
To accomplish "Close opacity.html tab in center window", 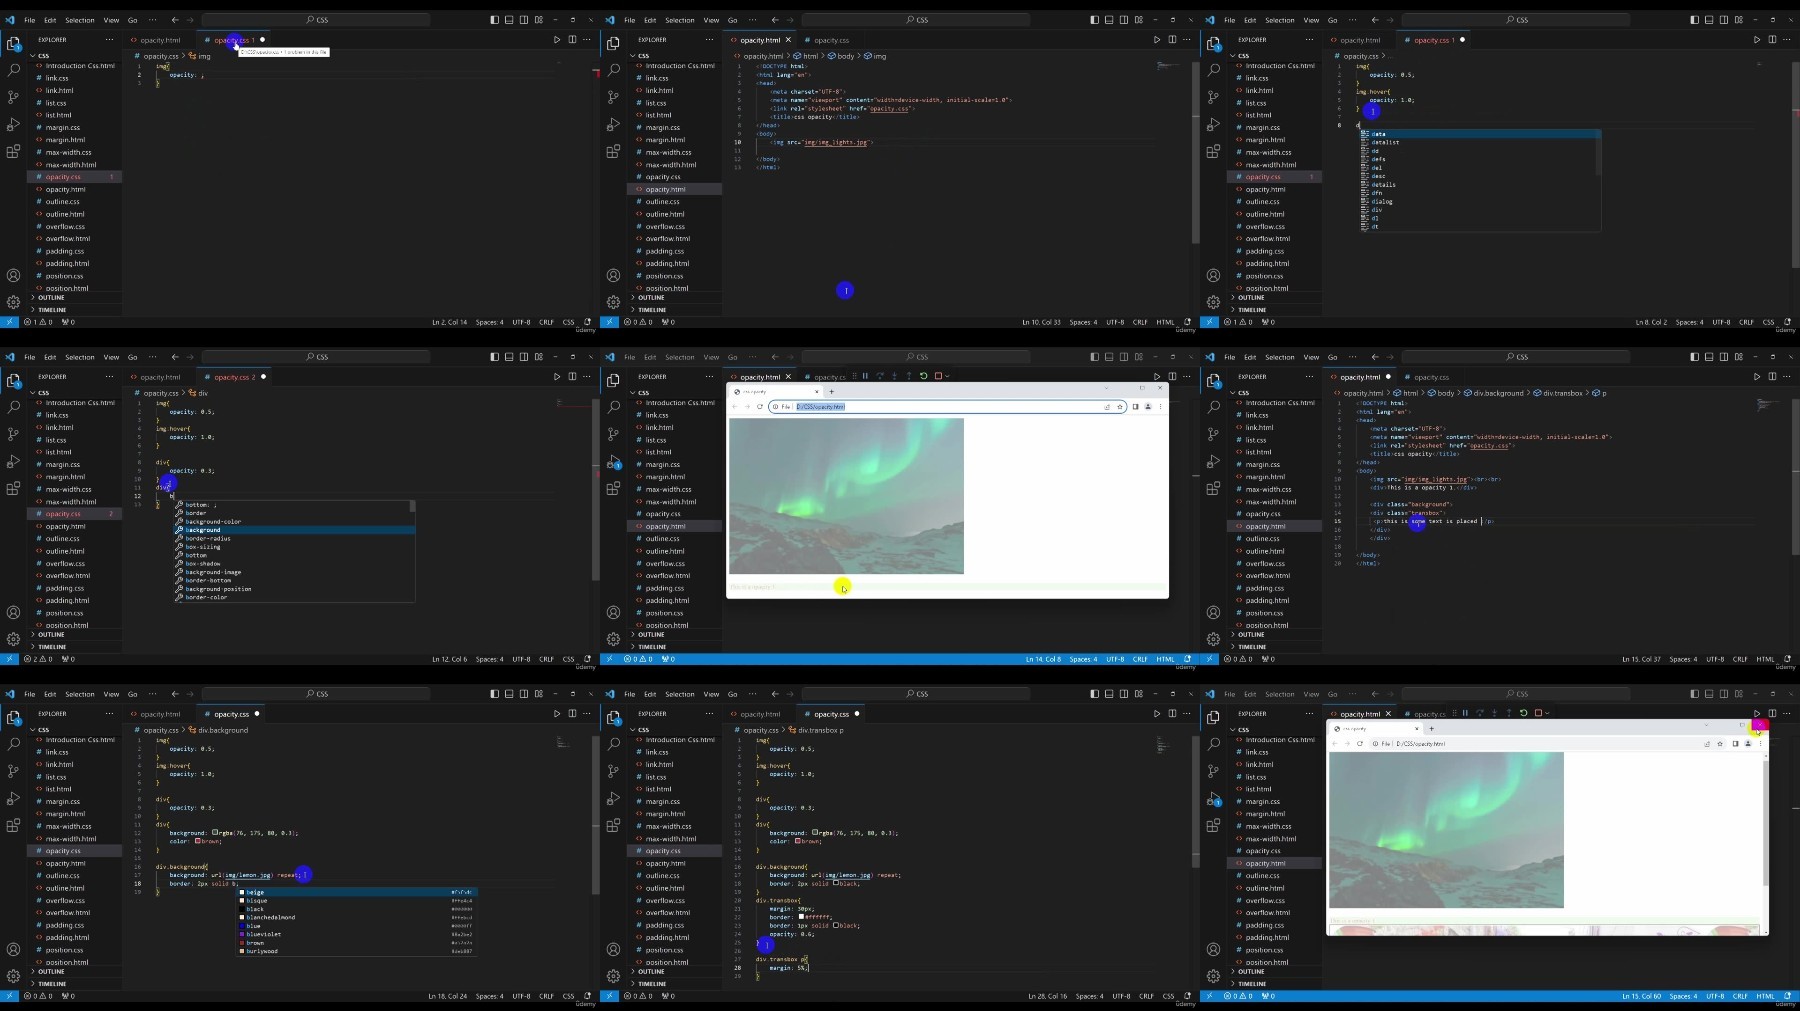I will pos(788,377).
